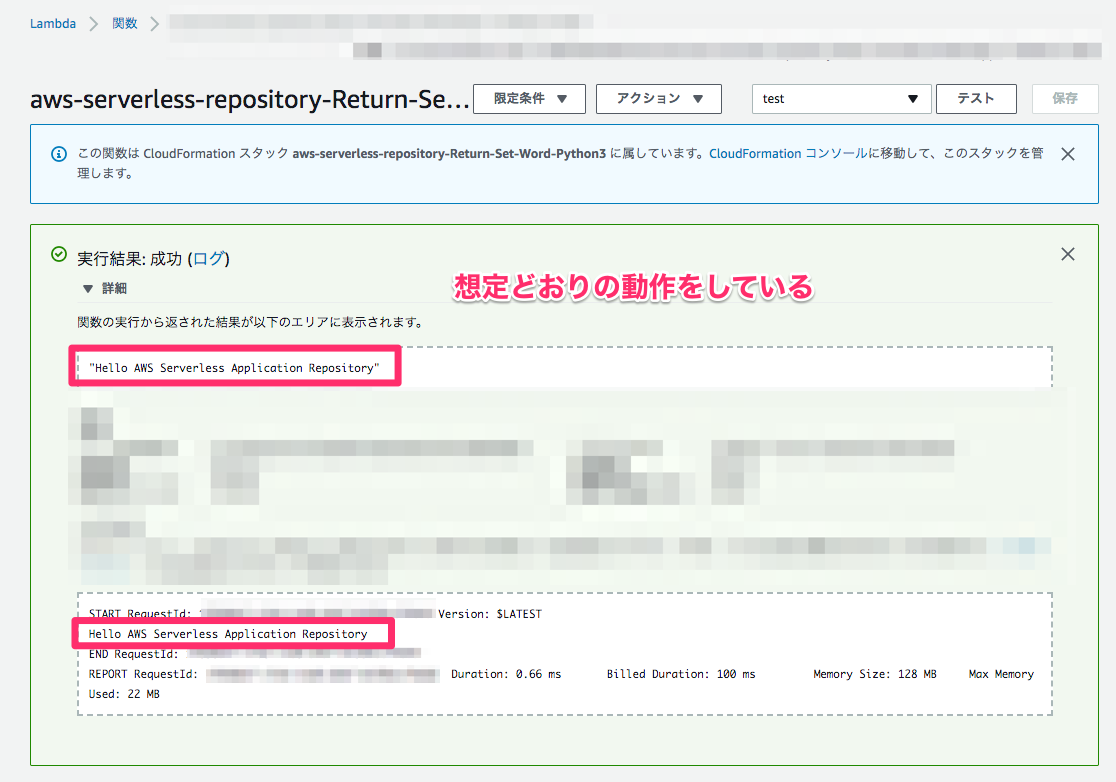Open the アクション dropdown
Viewport: 1116px width, 782px height.
point(658,99)
